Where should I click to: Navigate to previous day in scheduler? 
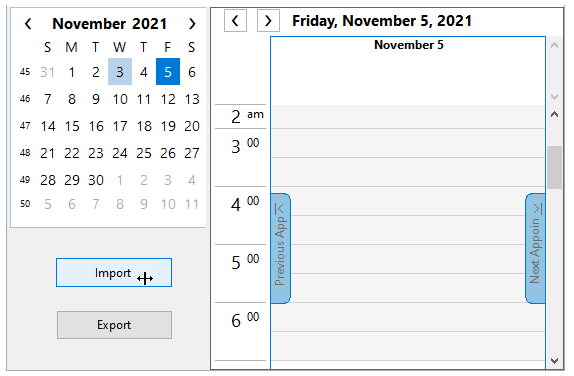(x=235, y=21)
